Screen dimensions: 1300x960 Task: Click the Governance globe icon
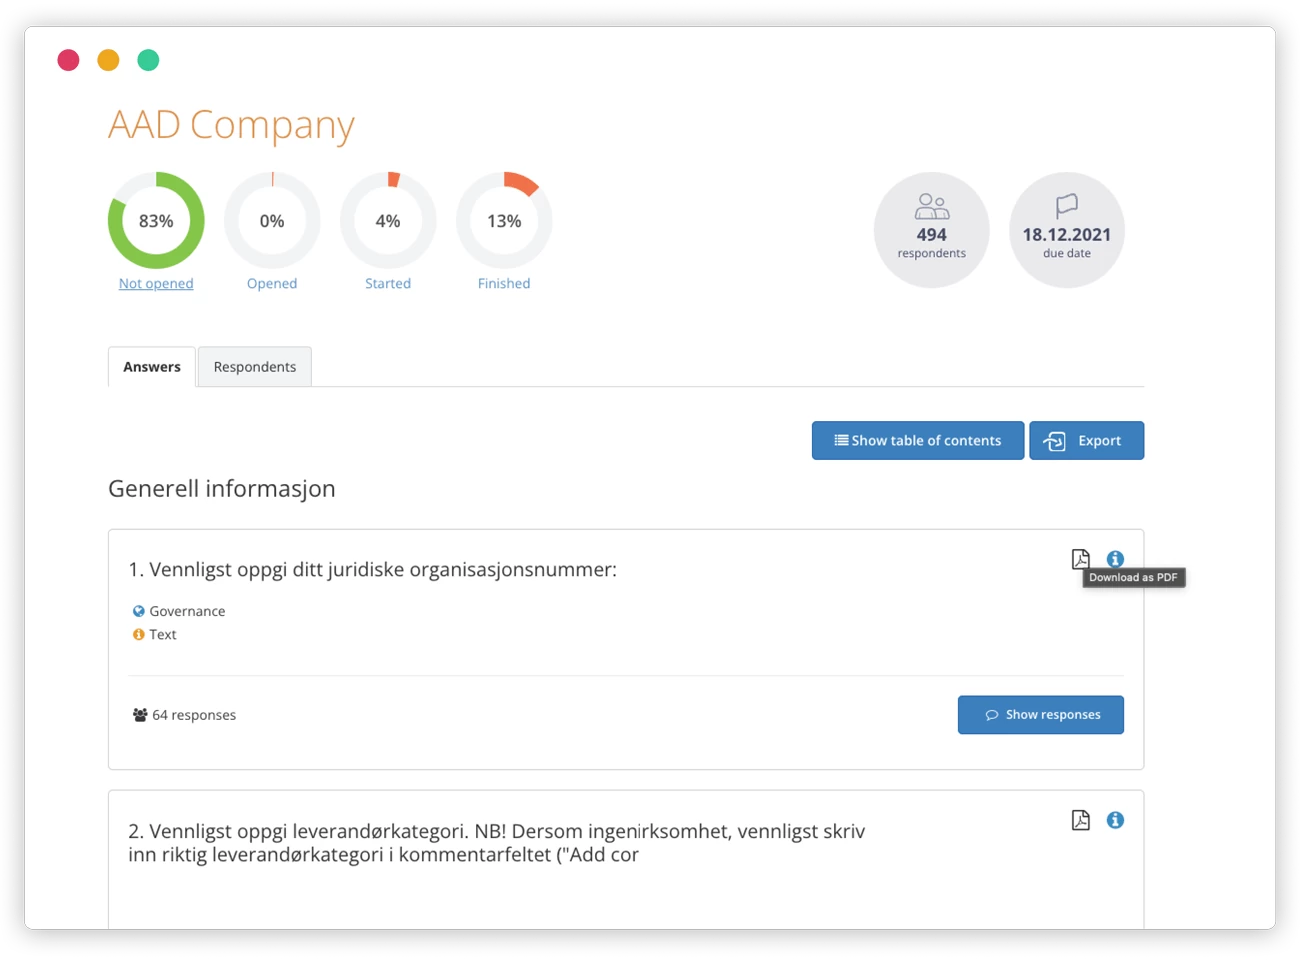pyautogui.click(x=139, y=611)
